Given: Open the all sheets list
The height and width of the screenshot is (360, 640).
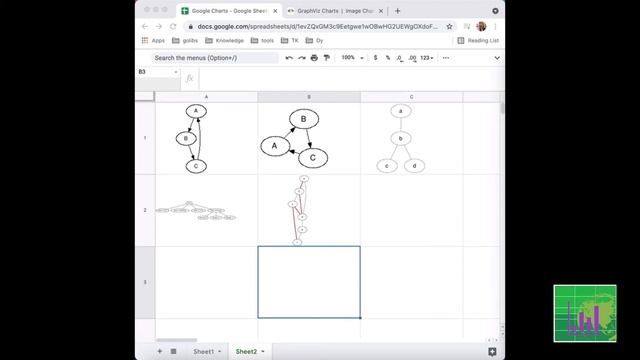Looking at the screenshot, I should (x=173, y=351).
